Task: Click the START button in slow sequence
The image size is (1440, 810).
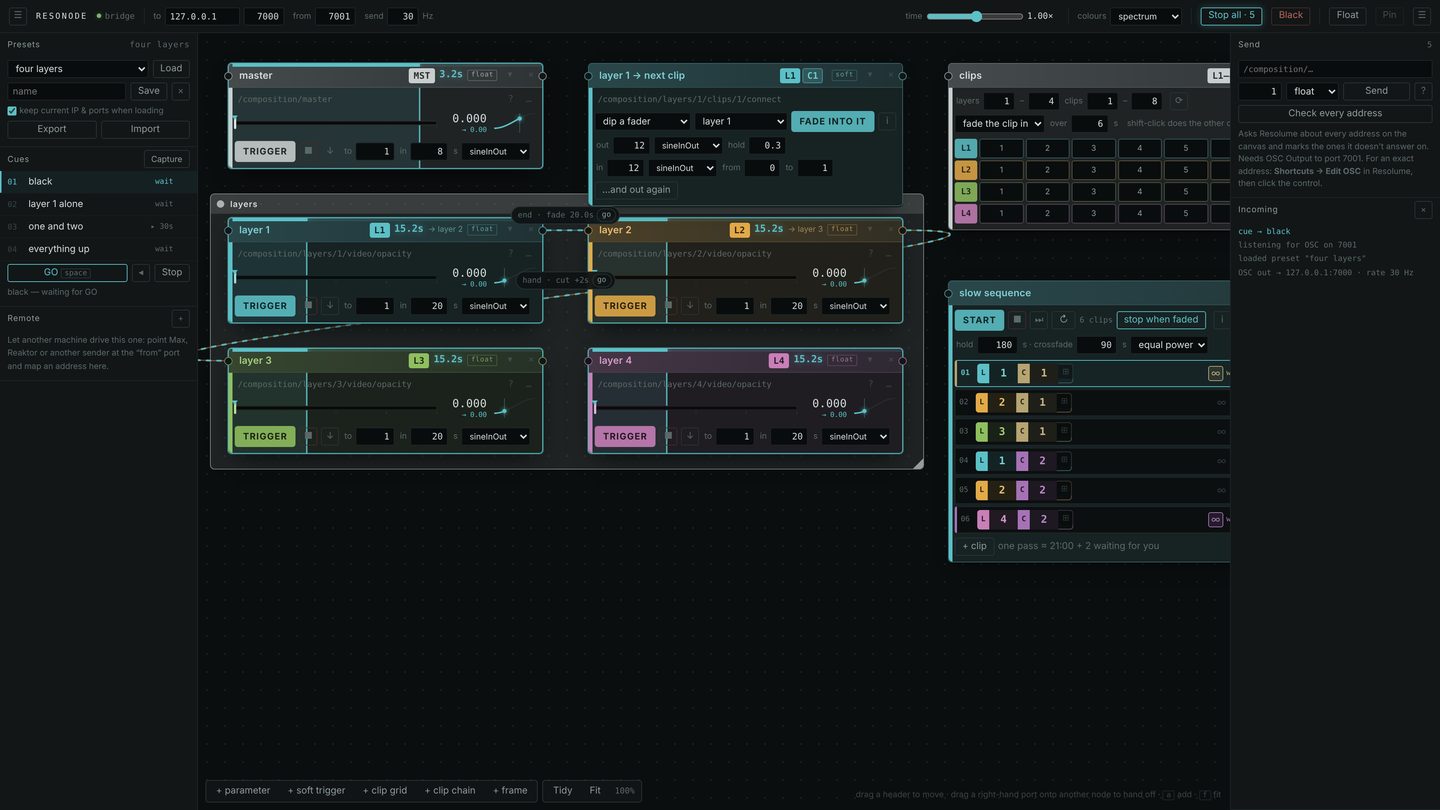Action: point(979,320)
